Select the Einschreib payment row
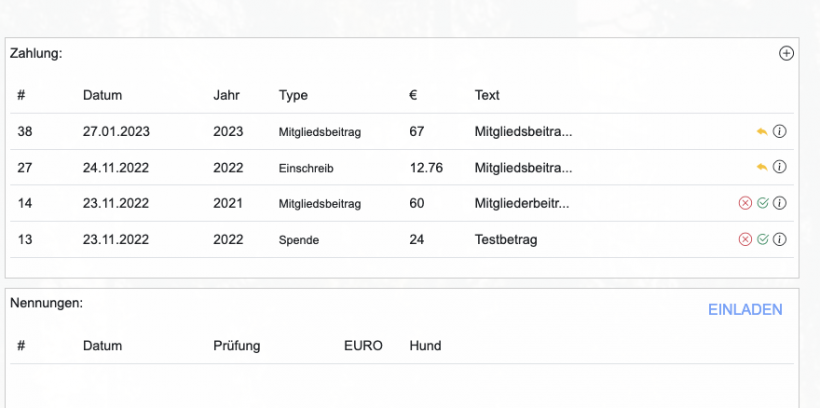Viewport: 820px width, 408px height. coord(305,167)
